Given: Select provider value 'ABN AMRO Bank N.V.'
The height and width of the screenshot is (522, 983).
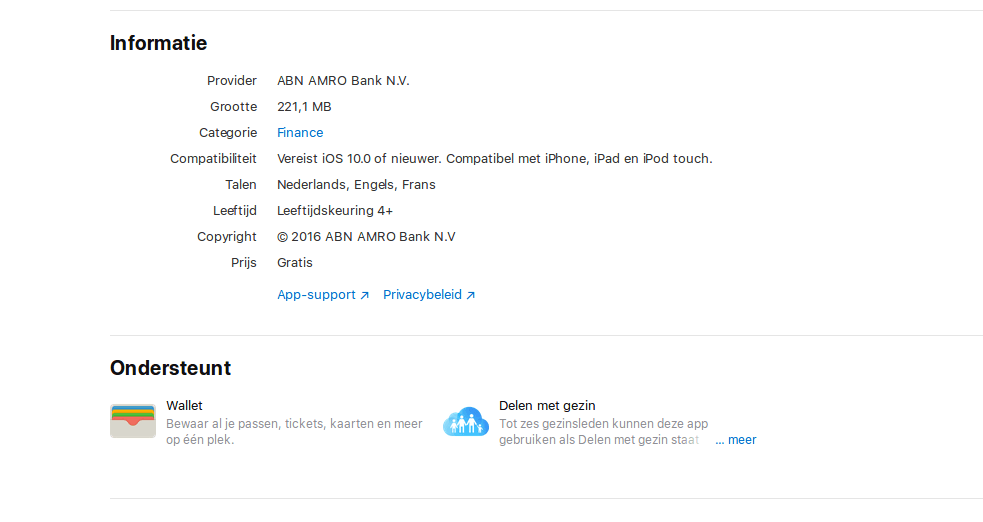Looking at the screenshot, I should 344,81.
